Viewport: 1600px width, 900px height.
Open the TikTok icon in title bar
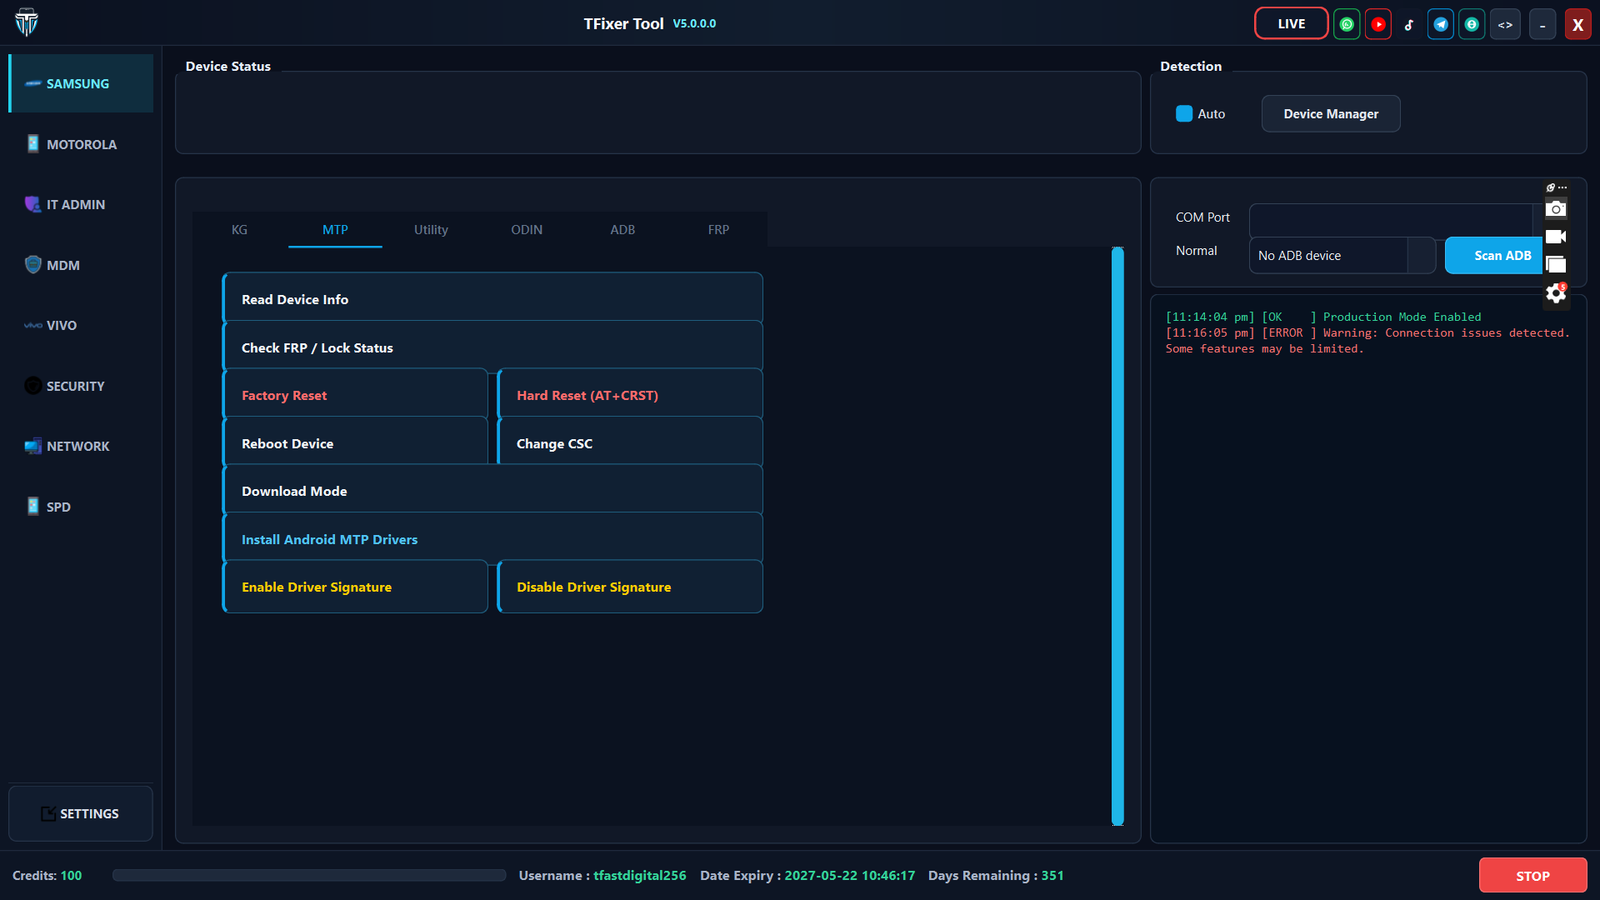point(1409,24)
